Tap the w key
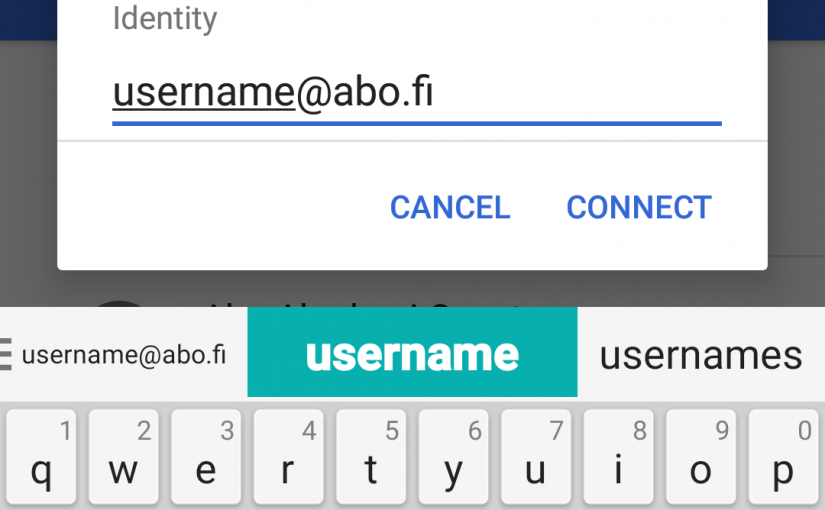 (x=124, y=457)
